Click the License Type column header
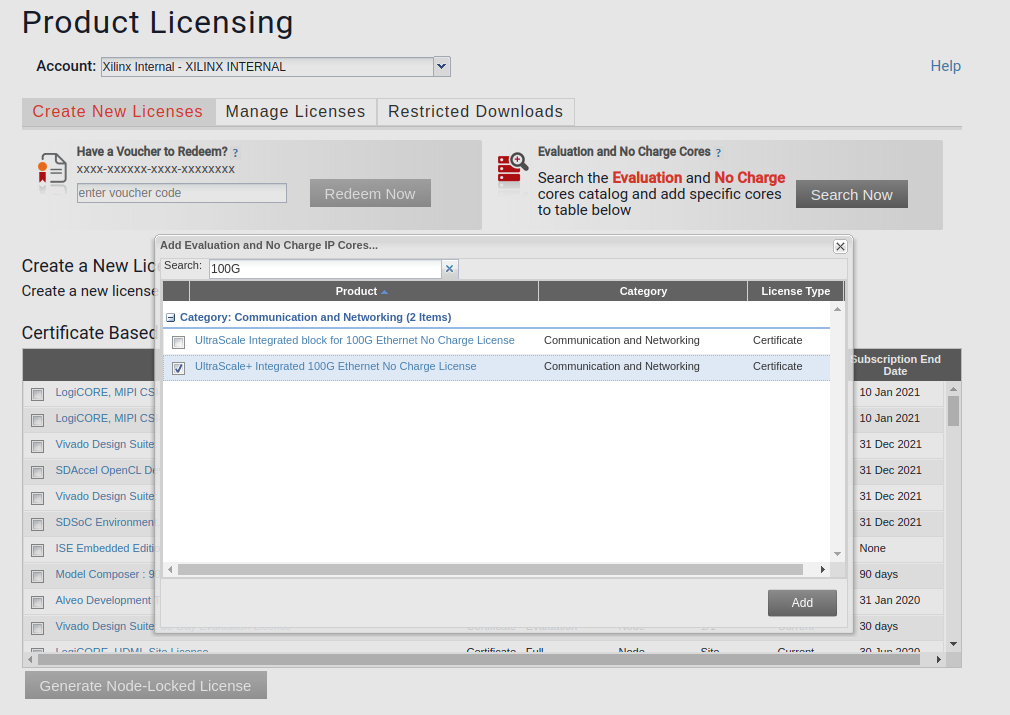This screenshot has height=715, width=1010. point(796,291)
